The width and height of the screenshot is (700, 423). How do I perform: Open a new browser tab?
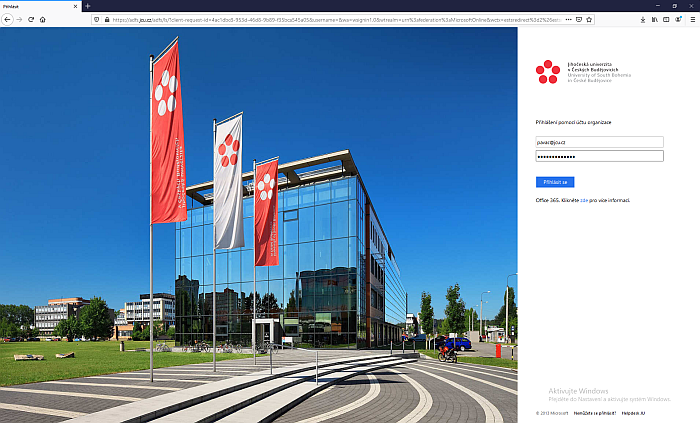88,6
